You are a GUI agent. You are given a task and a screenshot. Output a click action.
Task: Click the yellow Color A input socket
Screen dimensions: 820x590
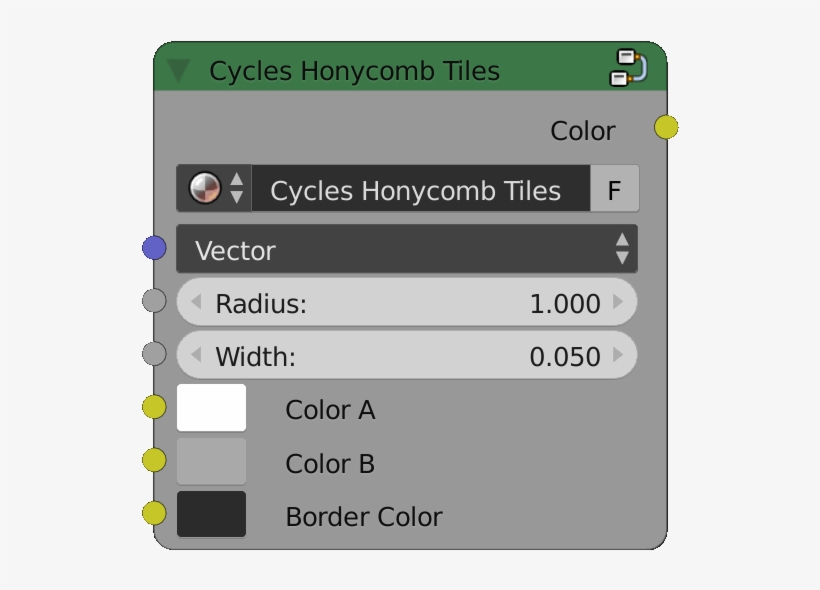[152, 406]
